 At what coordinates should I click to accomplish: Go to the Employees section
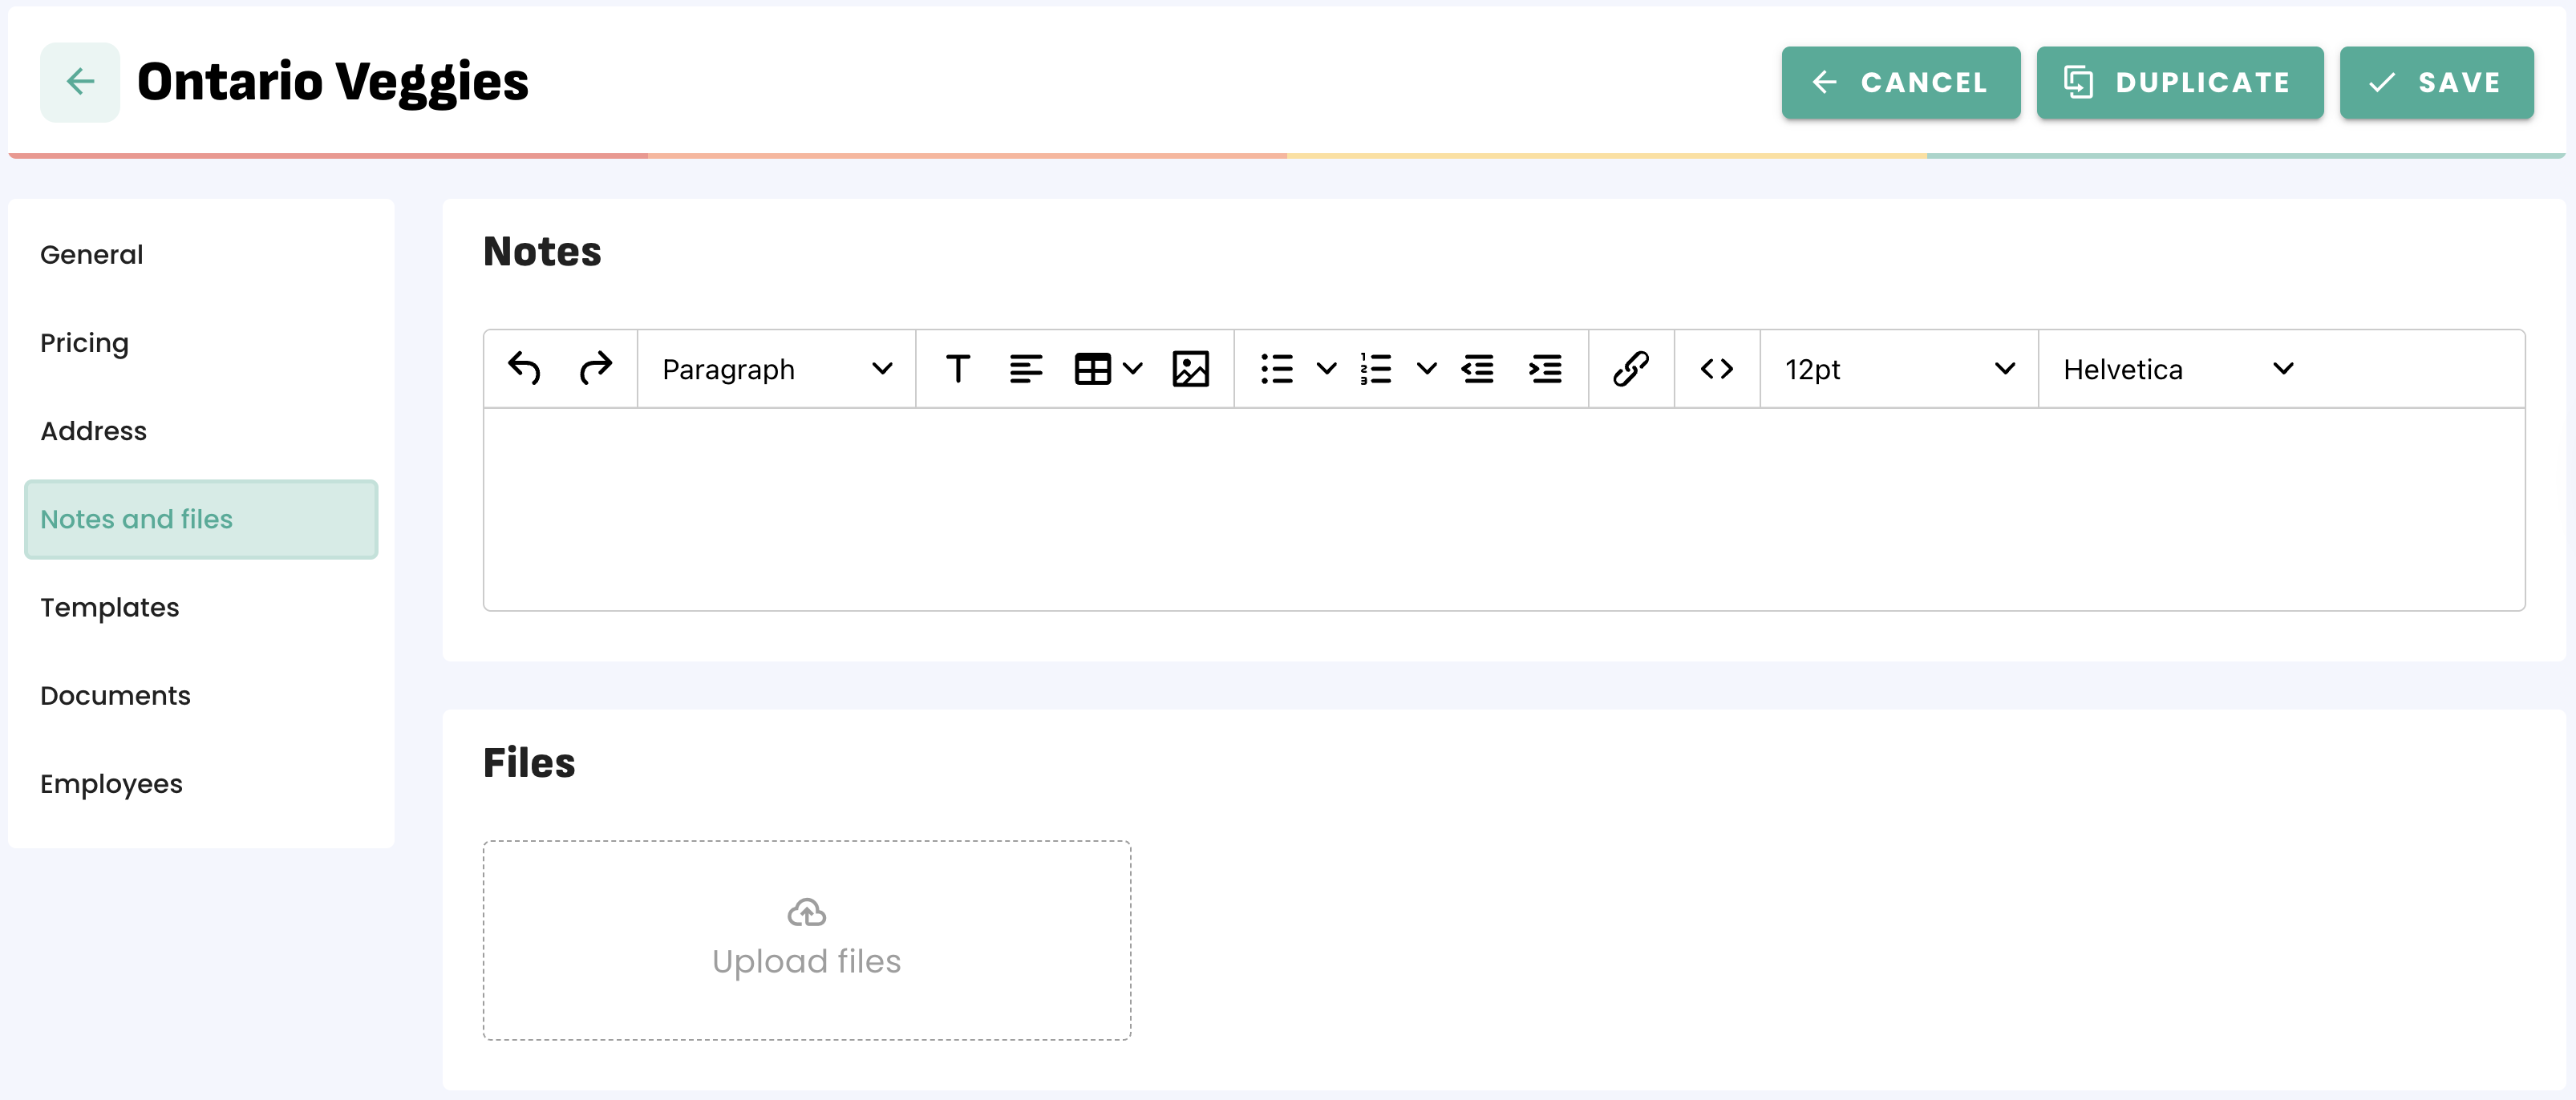pyautogui.click(x=111, y=784)
